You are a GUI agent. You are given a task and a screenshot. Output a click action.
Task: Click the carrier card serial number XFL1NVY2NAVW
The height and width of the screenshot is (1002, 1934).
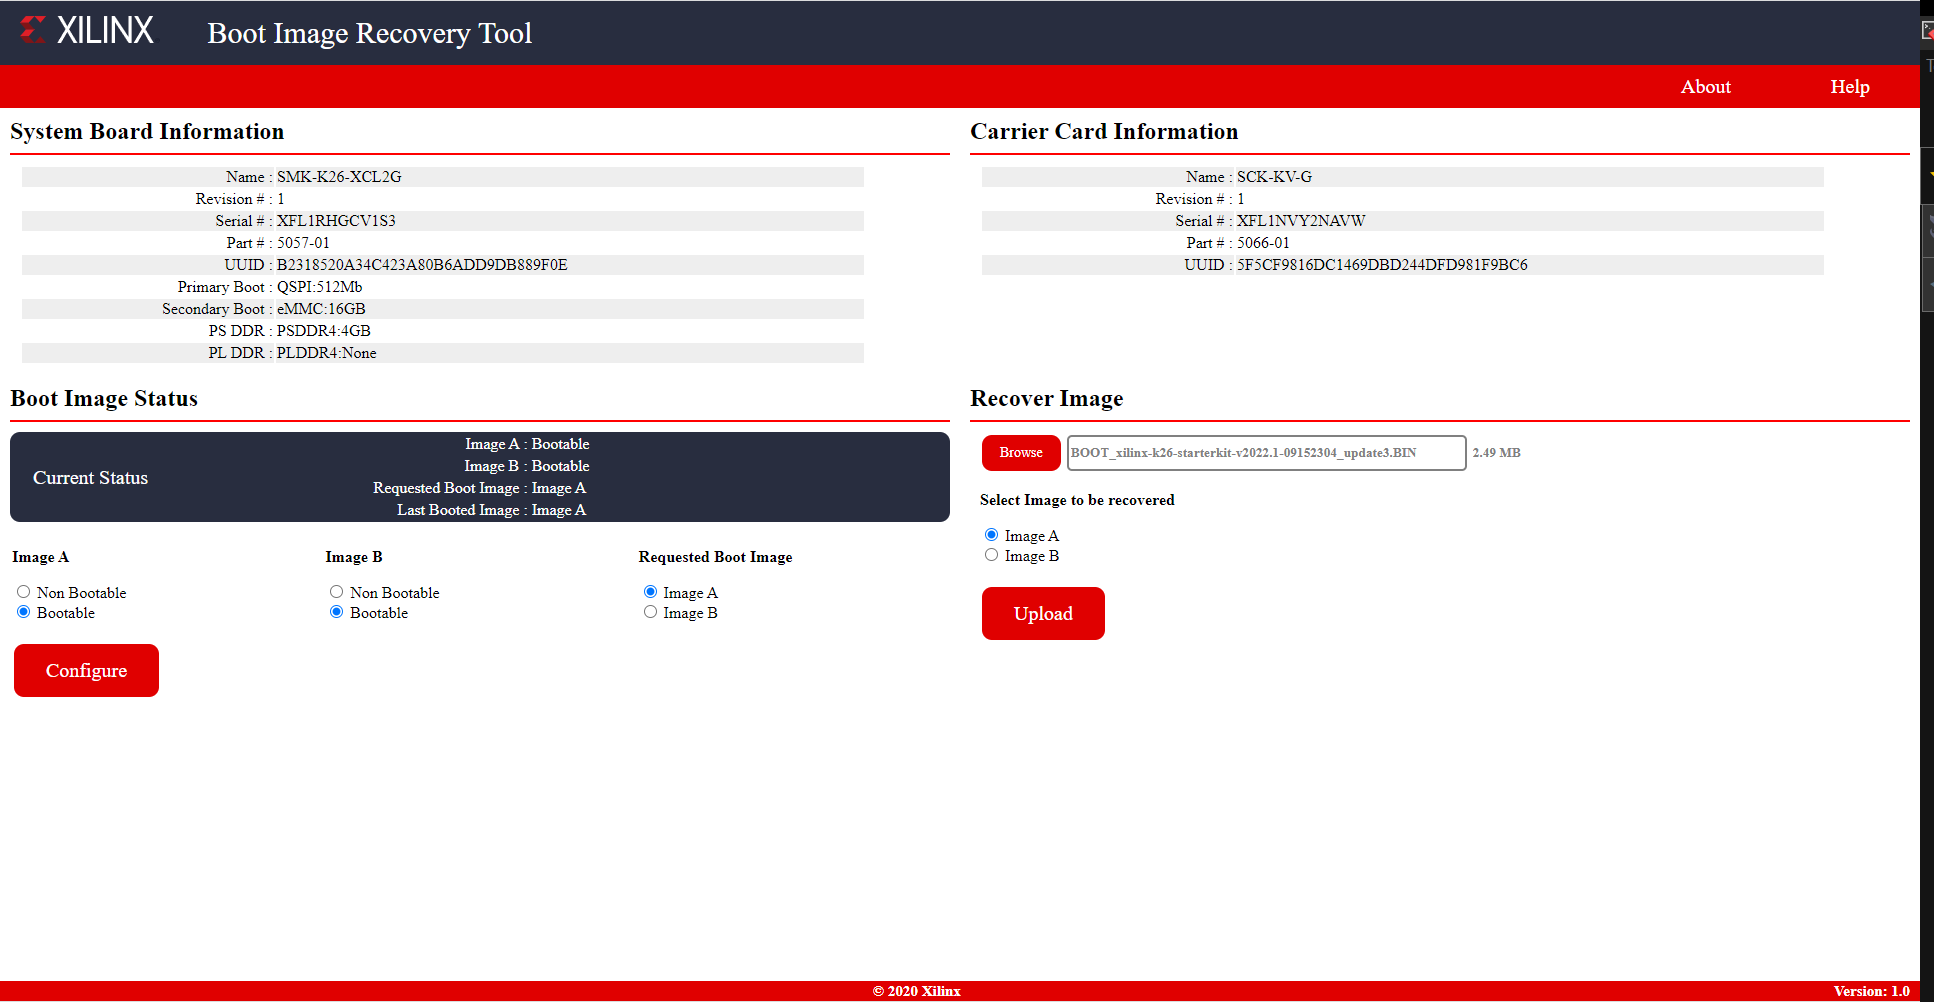coord(1300,221)
